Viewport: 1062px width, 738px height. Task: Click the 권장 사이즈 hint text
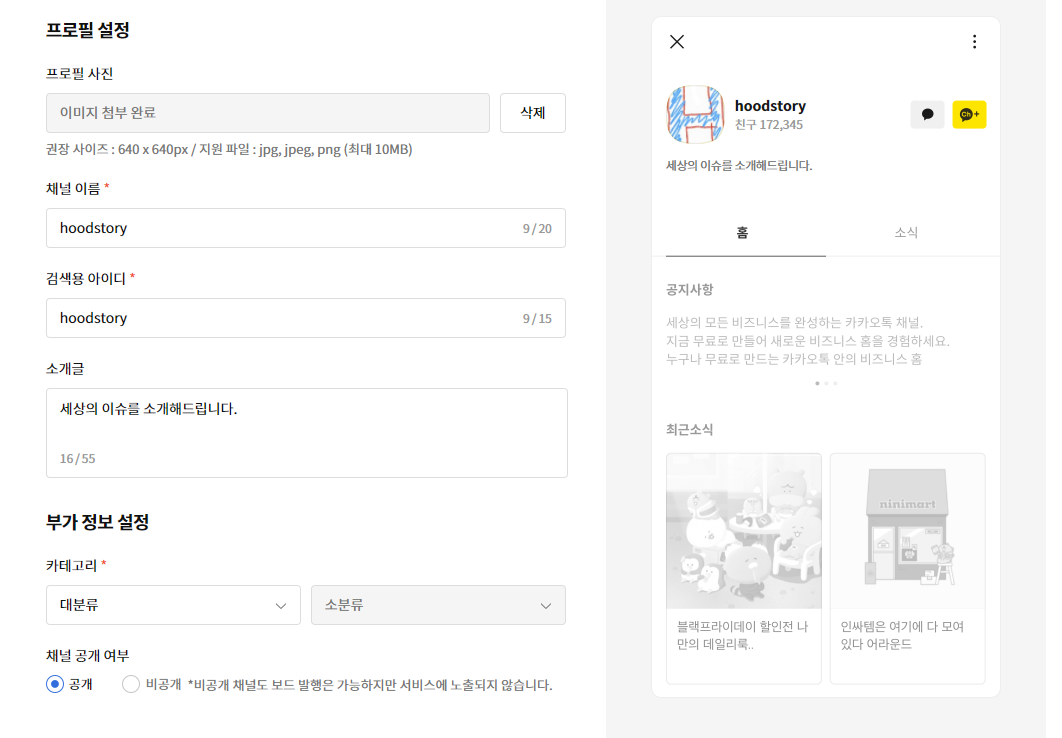[x=229, y=150]
